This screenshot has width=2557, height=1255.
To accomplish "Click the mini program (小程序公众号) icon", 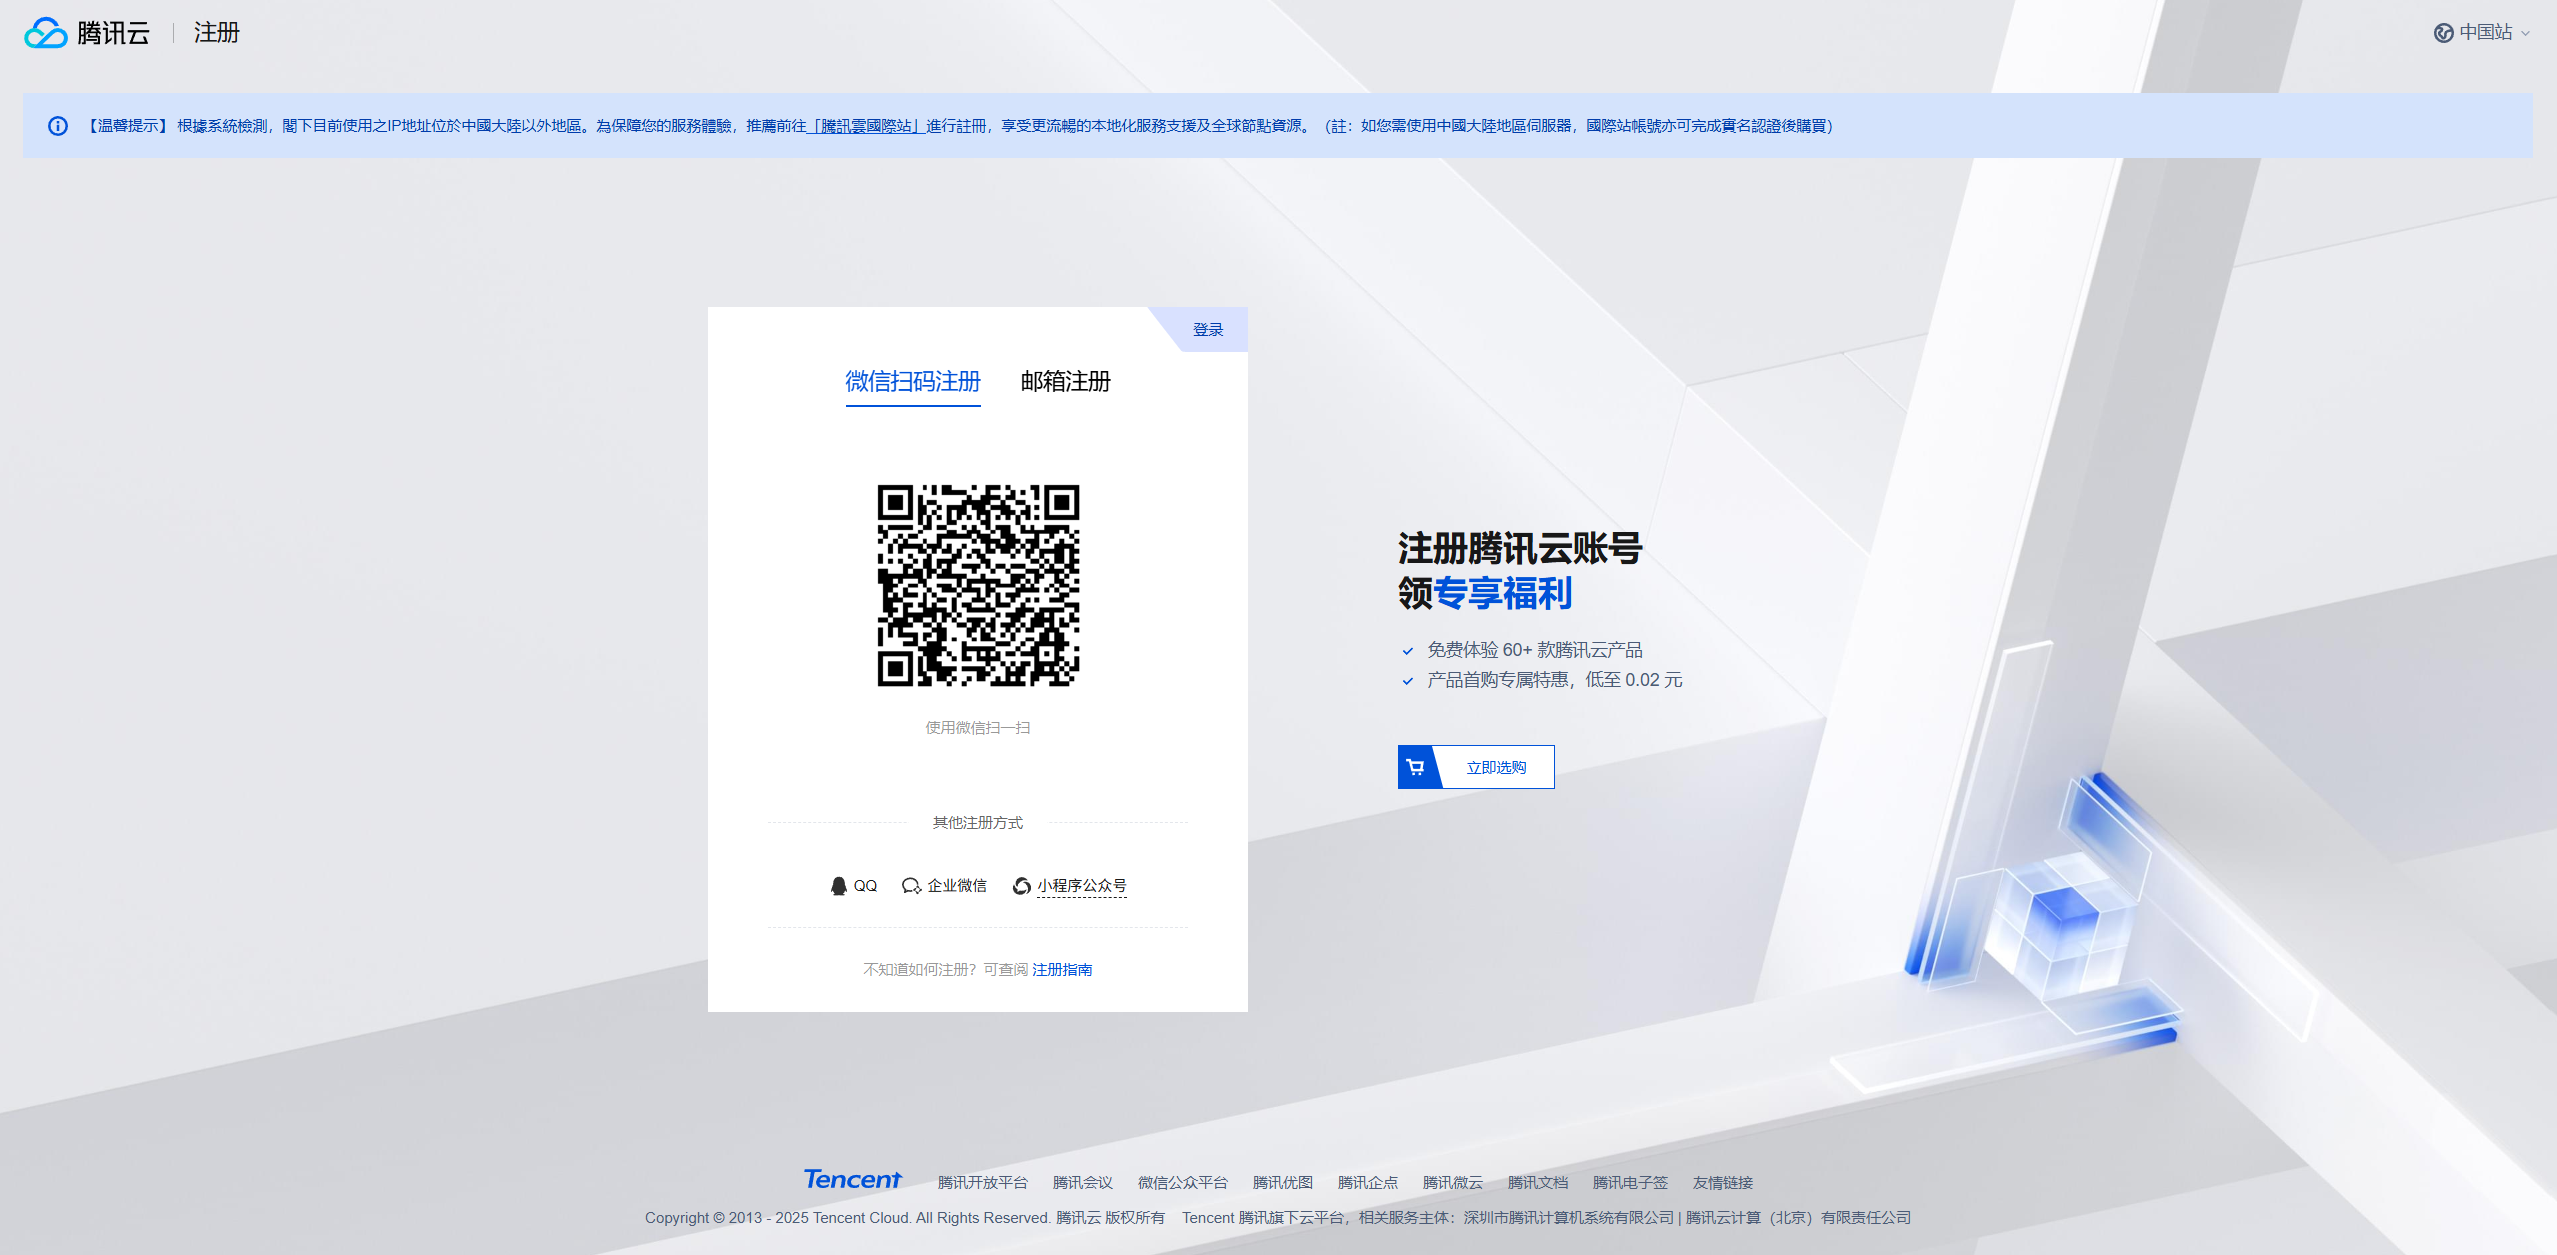I will [x=1021, y=886].
